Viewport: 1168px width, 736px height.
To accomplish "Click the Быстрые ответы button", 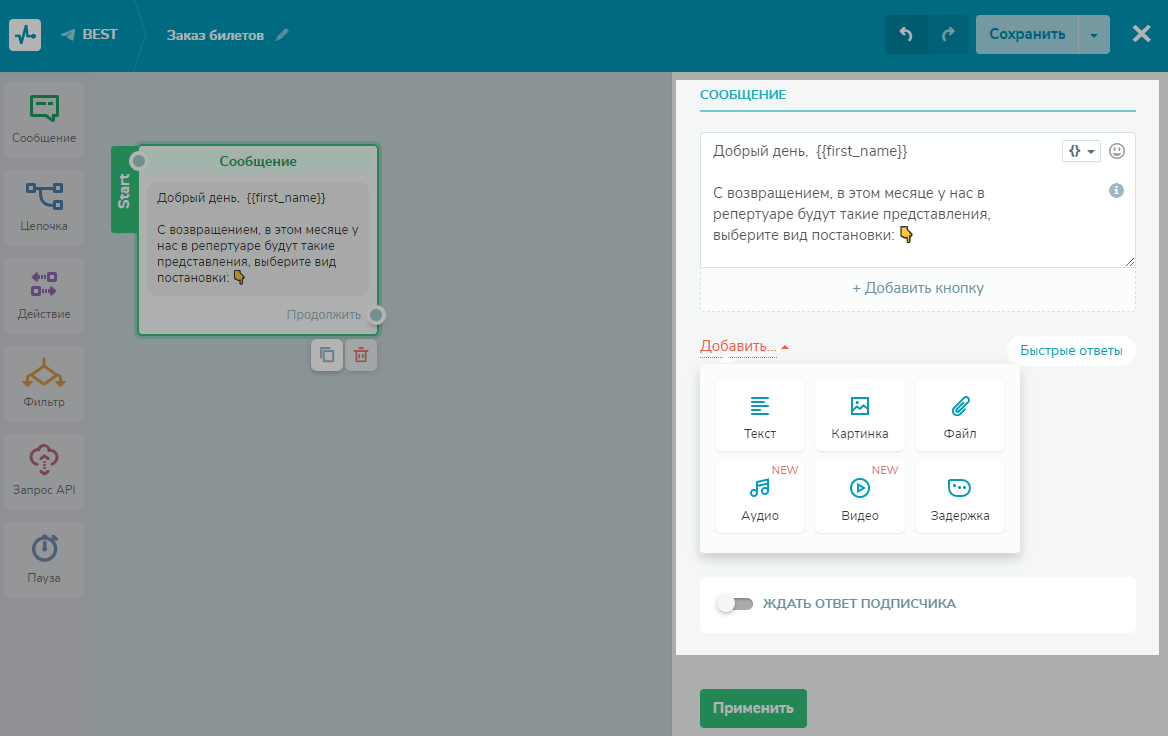I will [1071, 351].
